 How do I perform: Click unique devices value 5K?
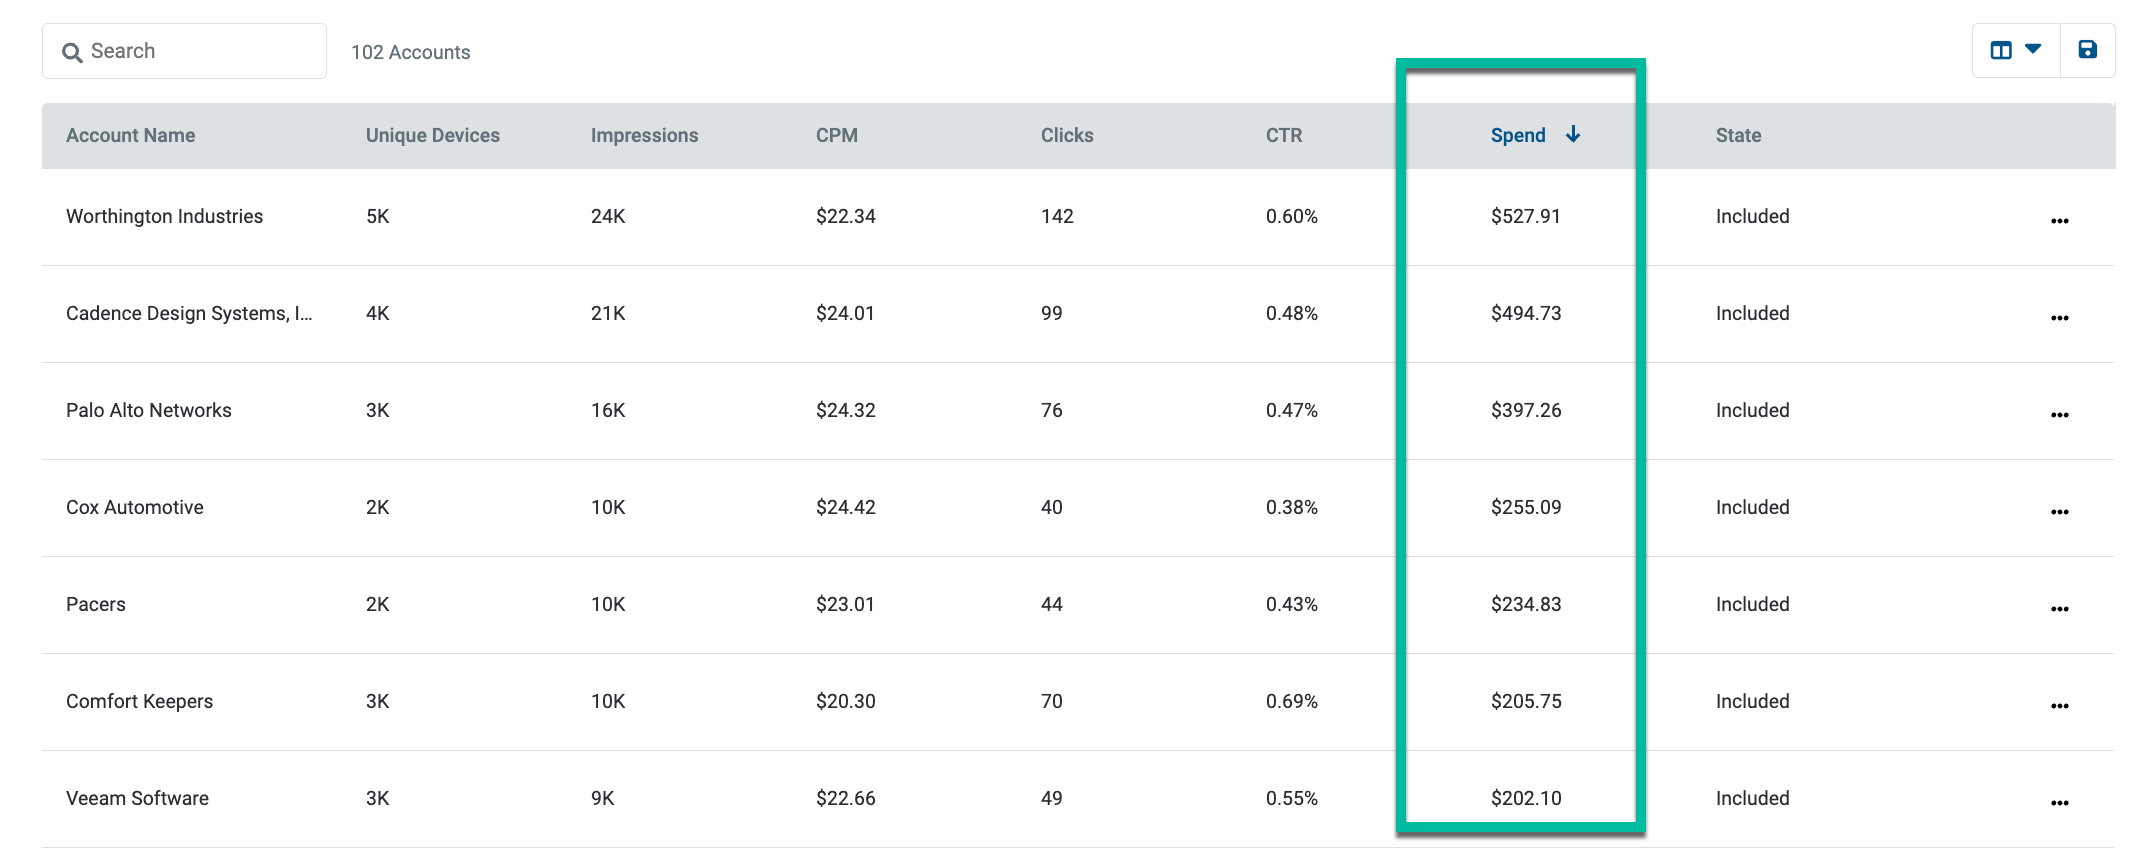coord(377,216)
